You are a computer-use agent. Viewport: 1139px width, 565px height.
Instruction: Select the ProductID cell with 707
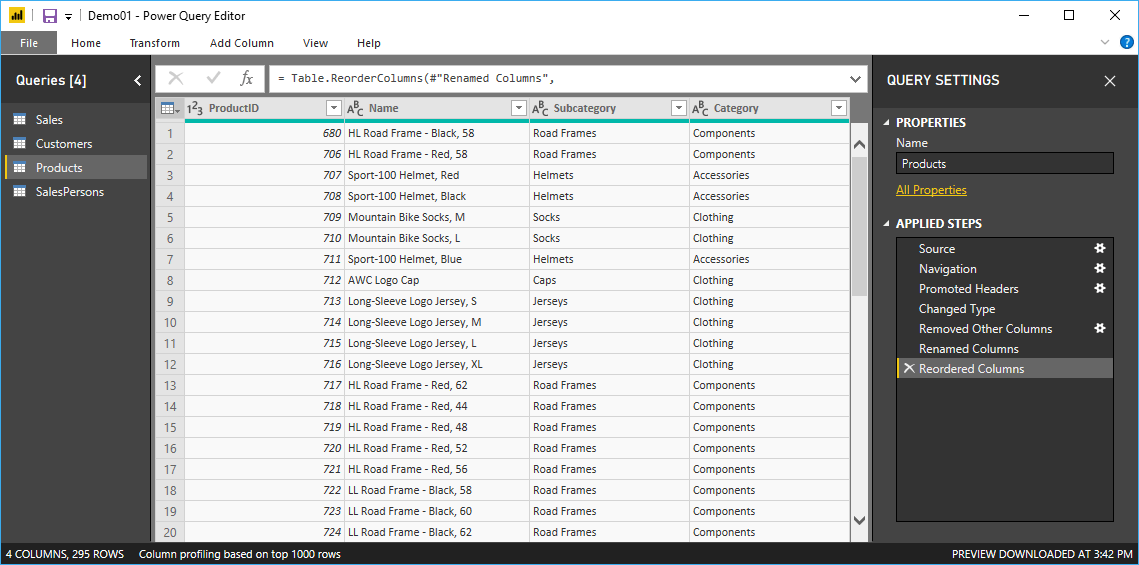tap(264, 175)
